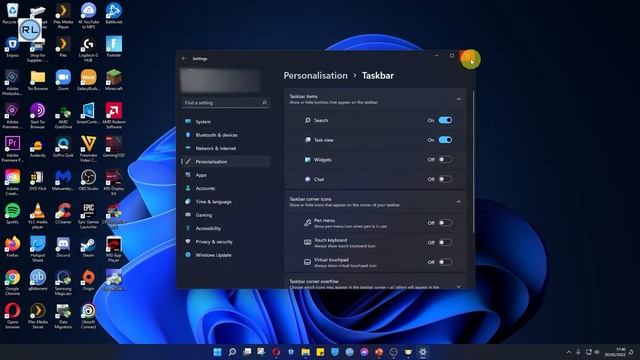Select the Logitech G HUB desktop icon
640x360 pixels.
88,49
